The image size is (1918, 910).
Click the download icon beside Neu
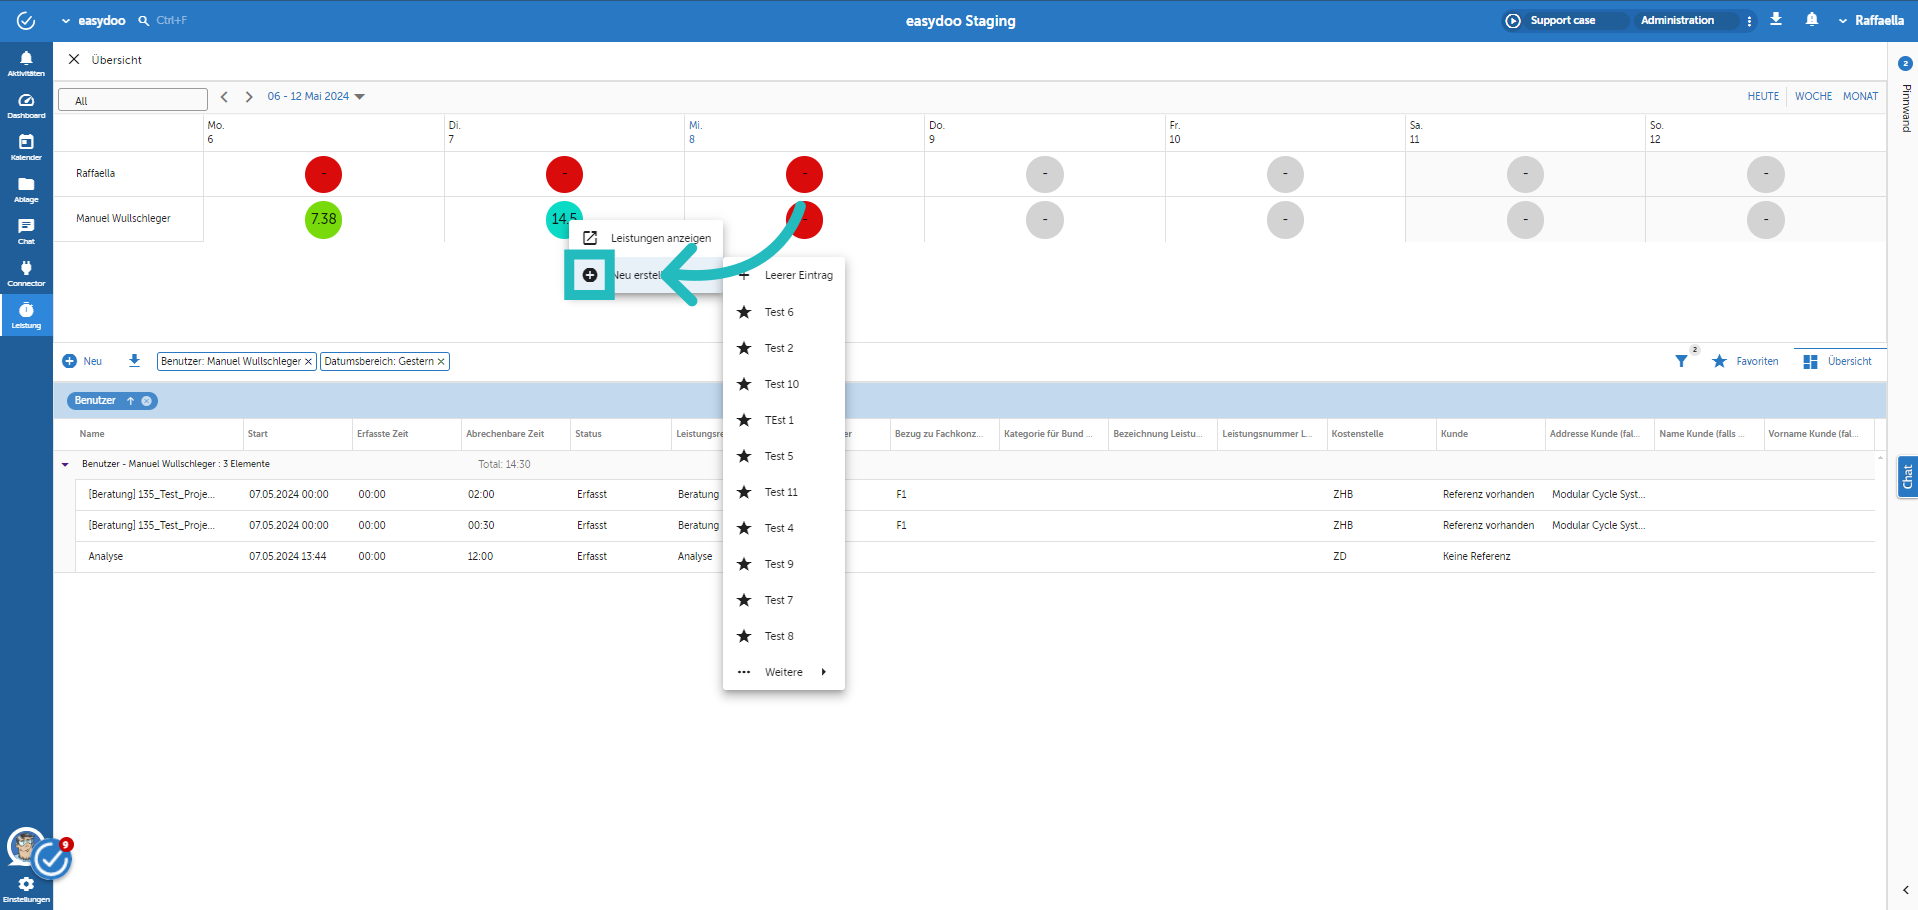click(134, 360)
